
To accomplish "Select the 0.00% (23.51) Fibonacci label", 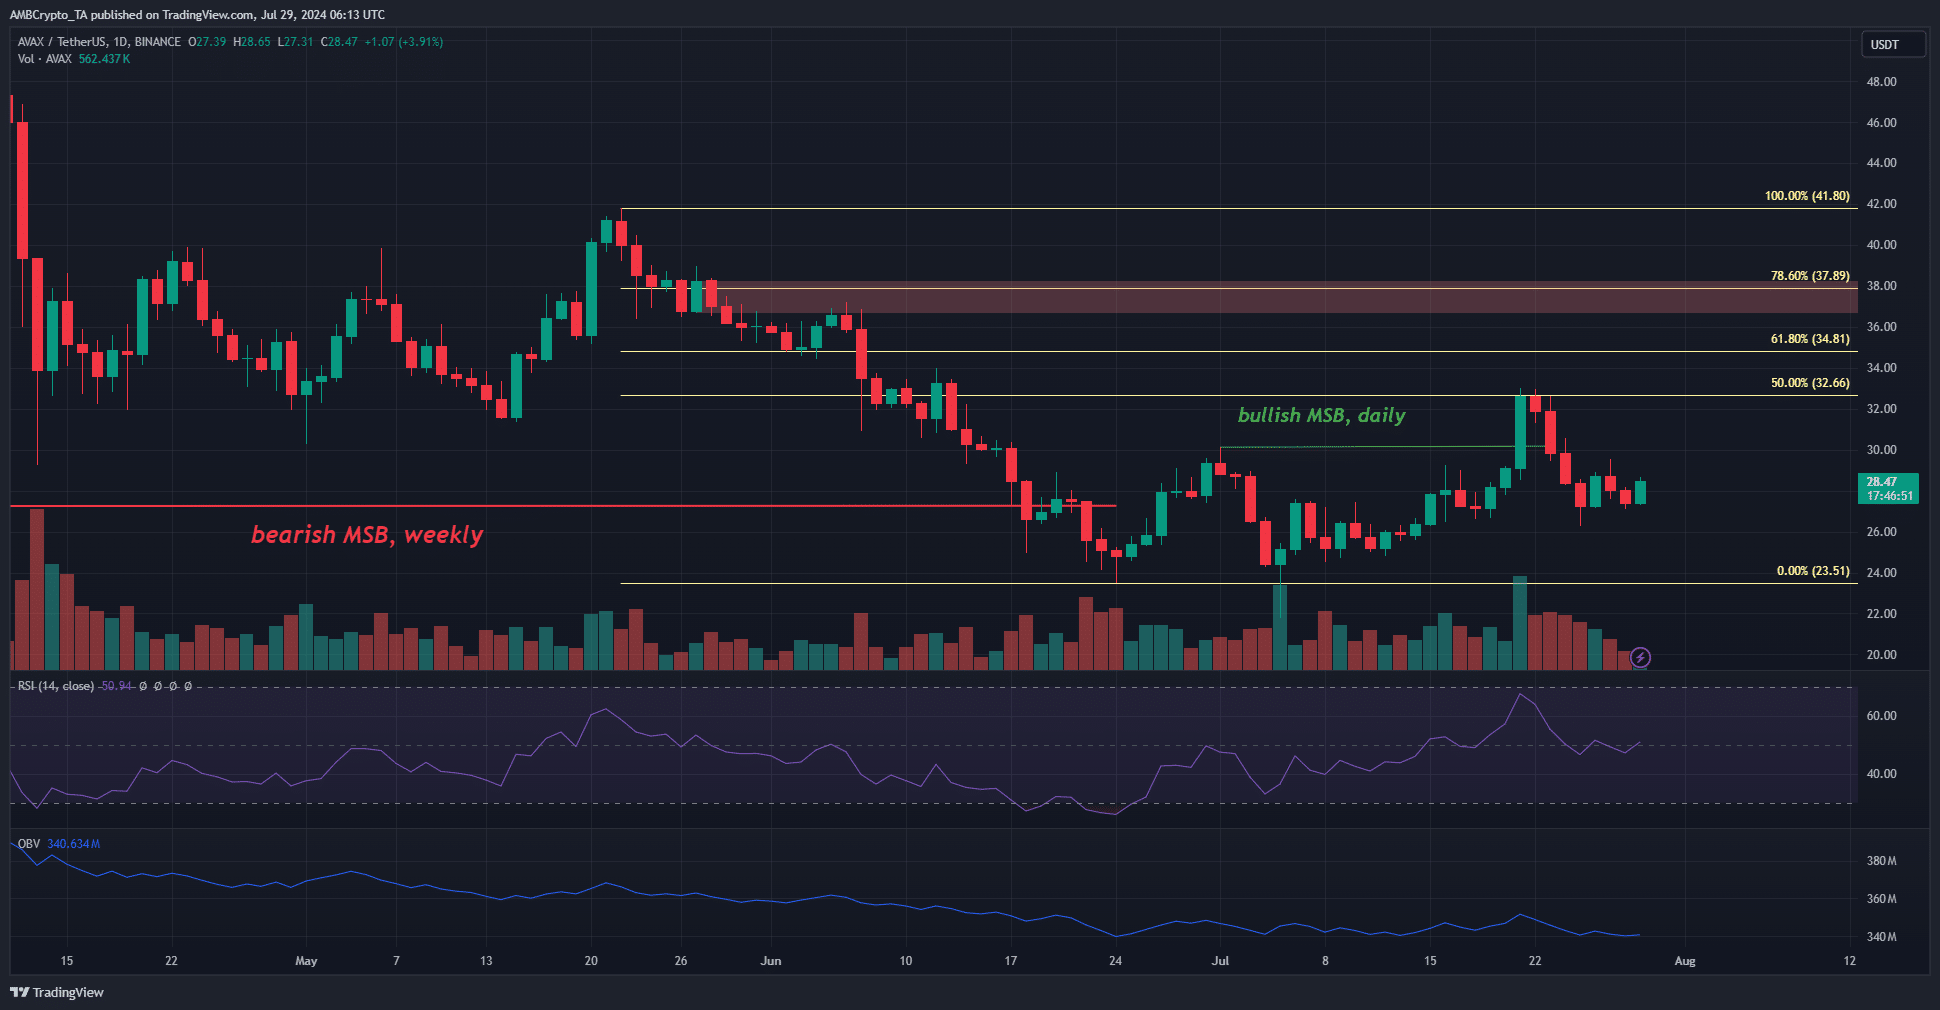I will pyautogui.click(x=1813, y=571).
